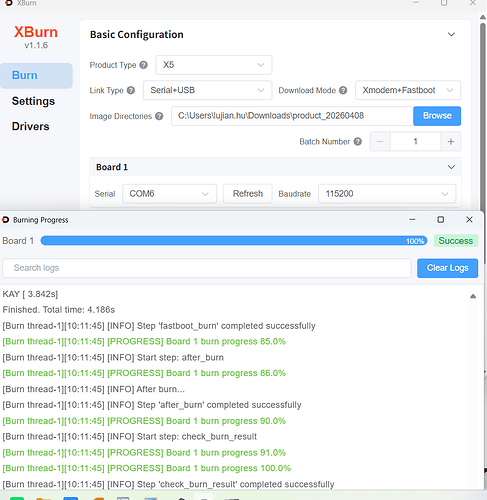
Task: Click the Refresh serial button
Action: (248, 194)
